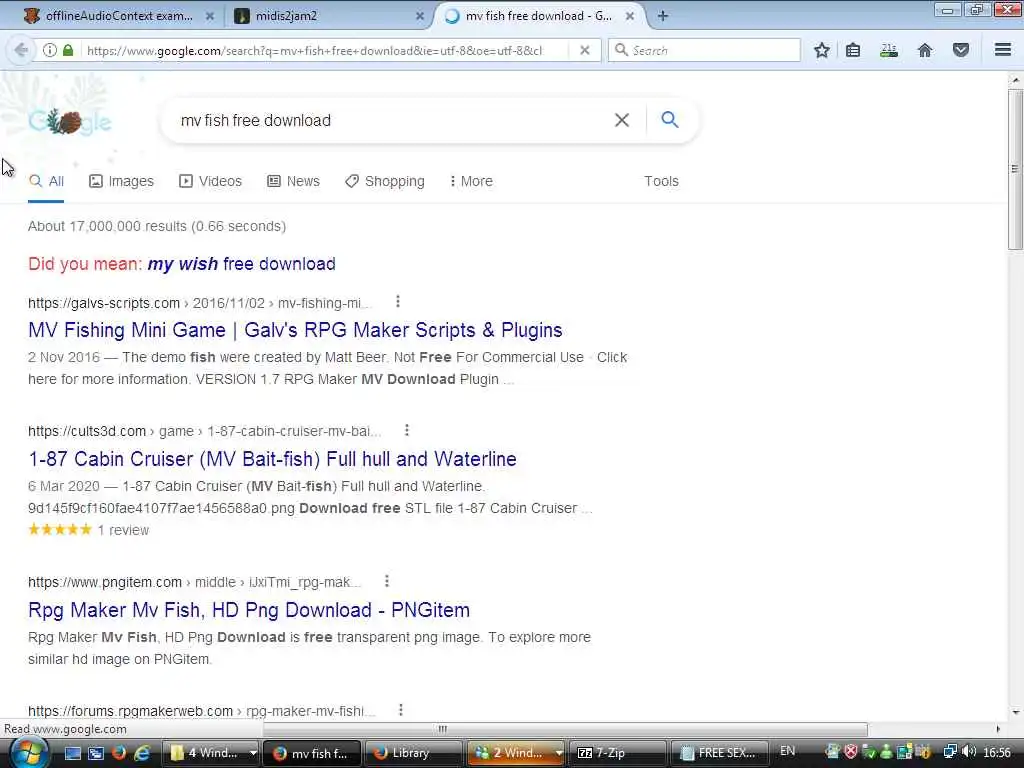Image resolution: width=1024 pixels, height=768 pixels.
Task: Open site information icon in address bar
Action: tap(50, 50)
